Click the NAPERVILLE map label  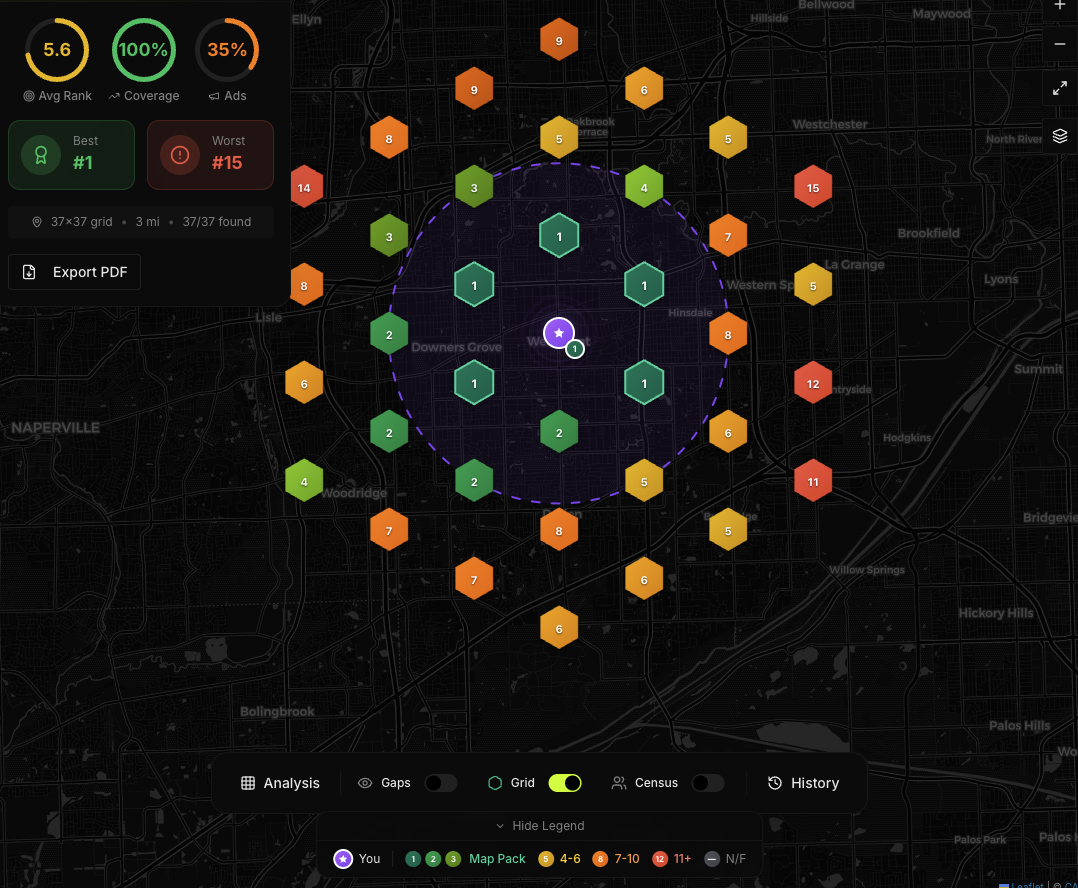pyautogui.click(x=56, y=428)
